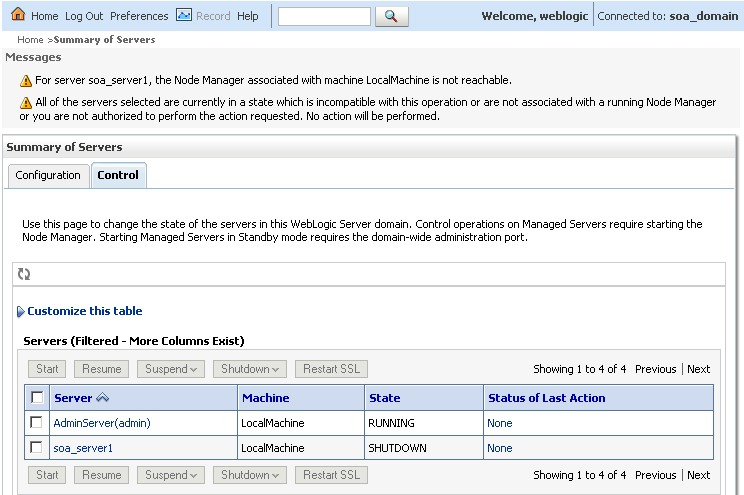Click the top Restart SSL button
This screenshot has height=495, width=744.
pos(331,369)
